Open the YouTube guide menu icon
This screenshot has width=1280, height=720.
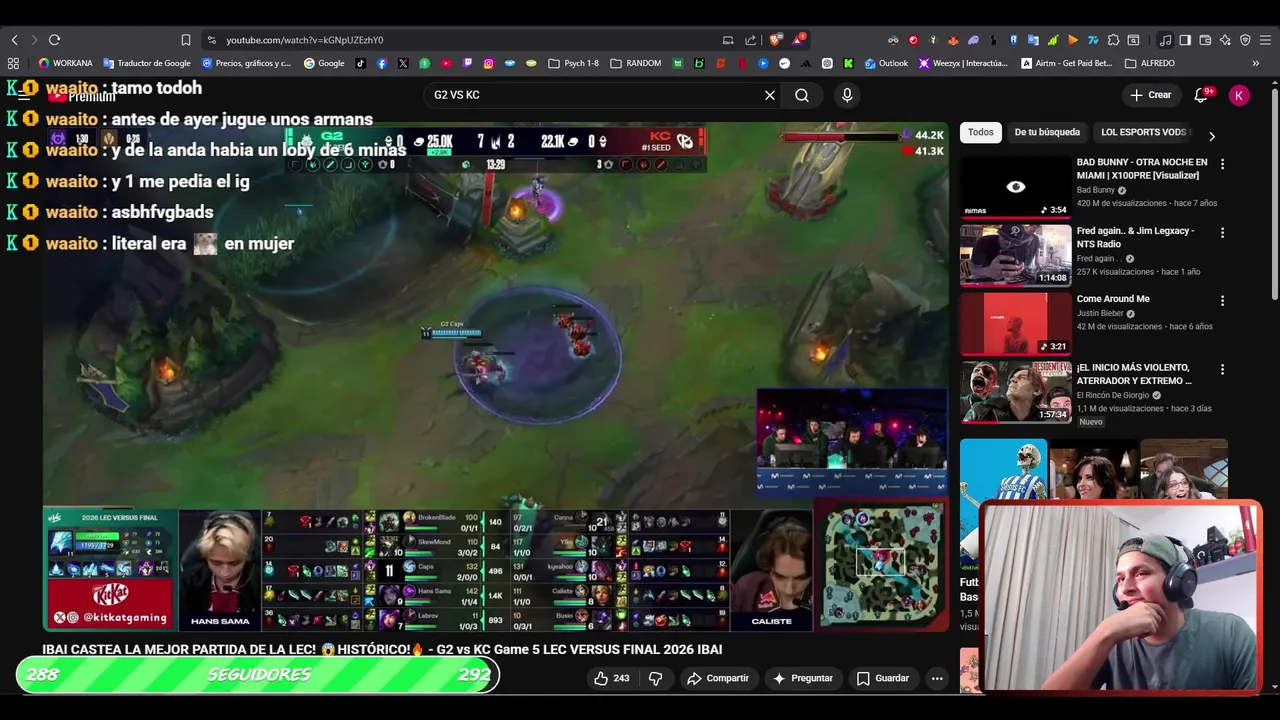pos(24,95)
